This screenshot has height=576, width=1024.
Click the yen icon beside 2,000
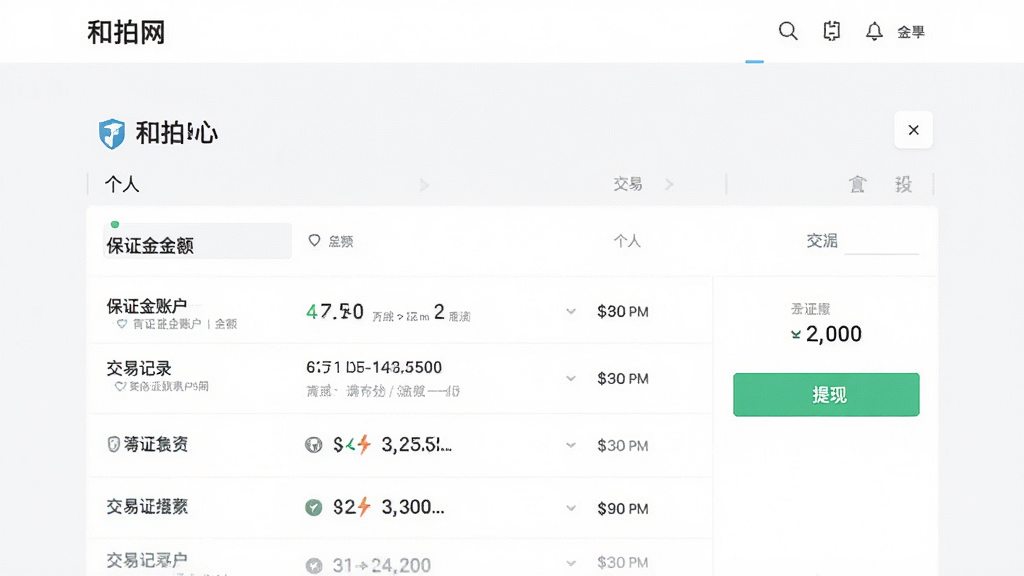coord(795,335)
